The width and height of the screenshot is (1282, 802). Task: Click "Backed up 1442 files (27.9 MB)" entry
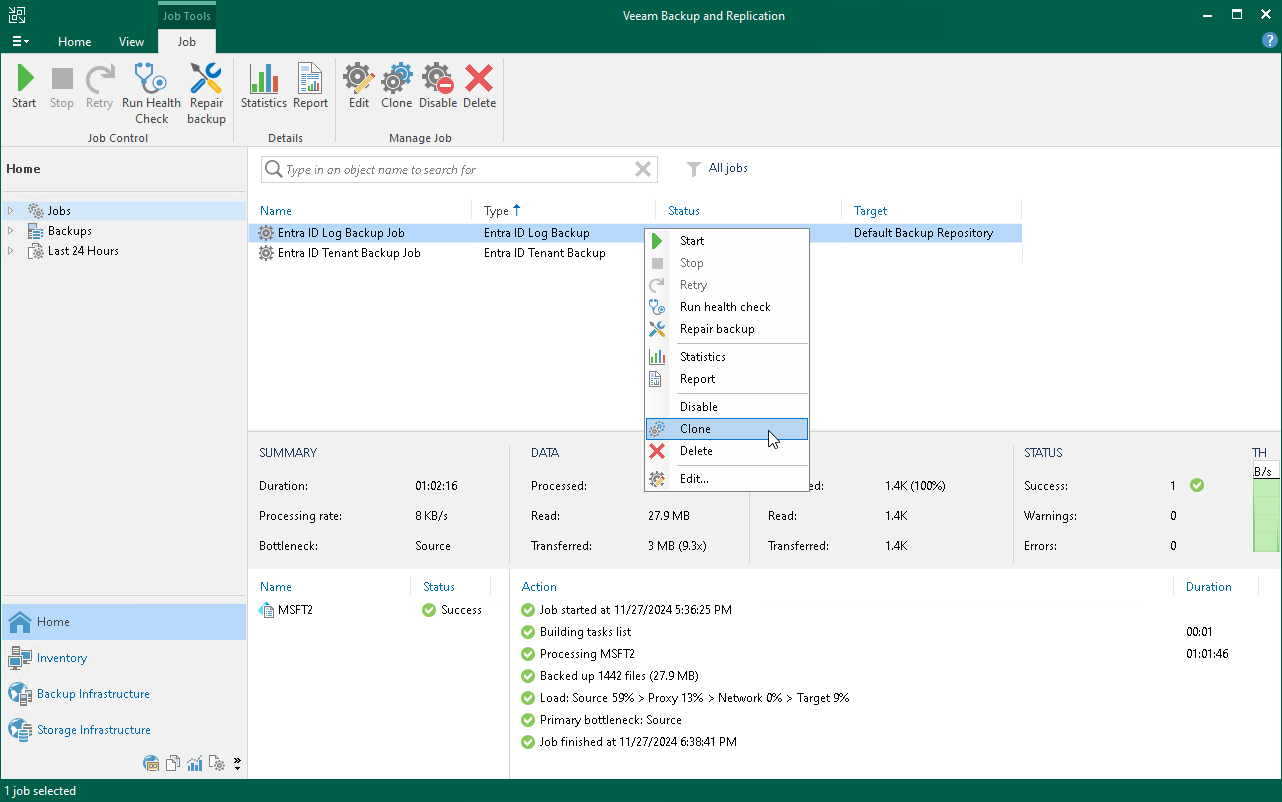coord(619,676)
